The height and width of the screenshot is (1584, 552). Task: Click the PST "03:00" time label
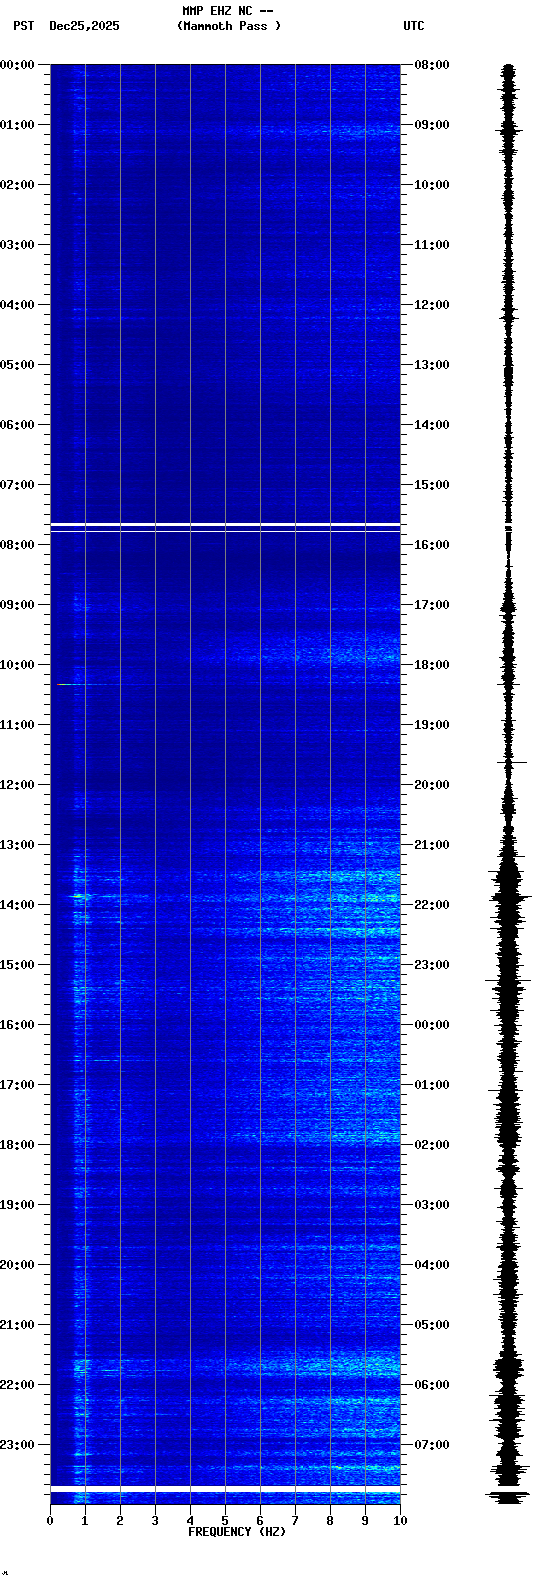pyautogui.click(x=17, y=245)
